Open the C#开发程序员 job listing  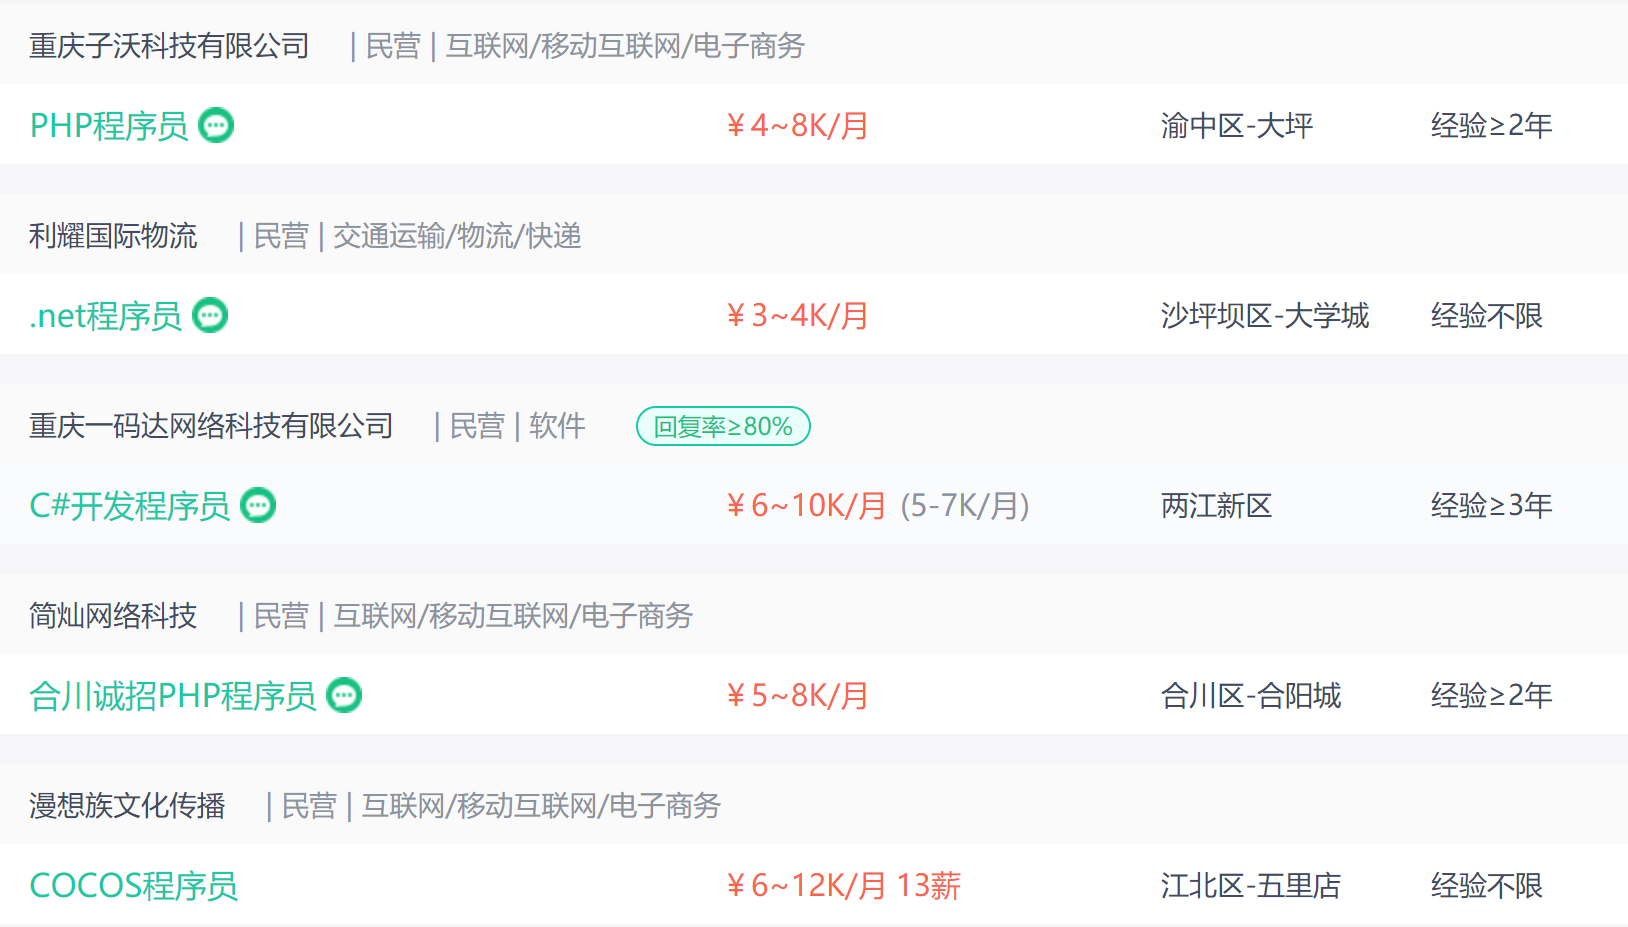(130, 506)
